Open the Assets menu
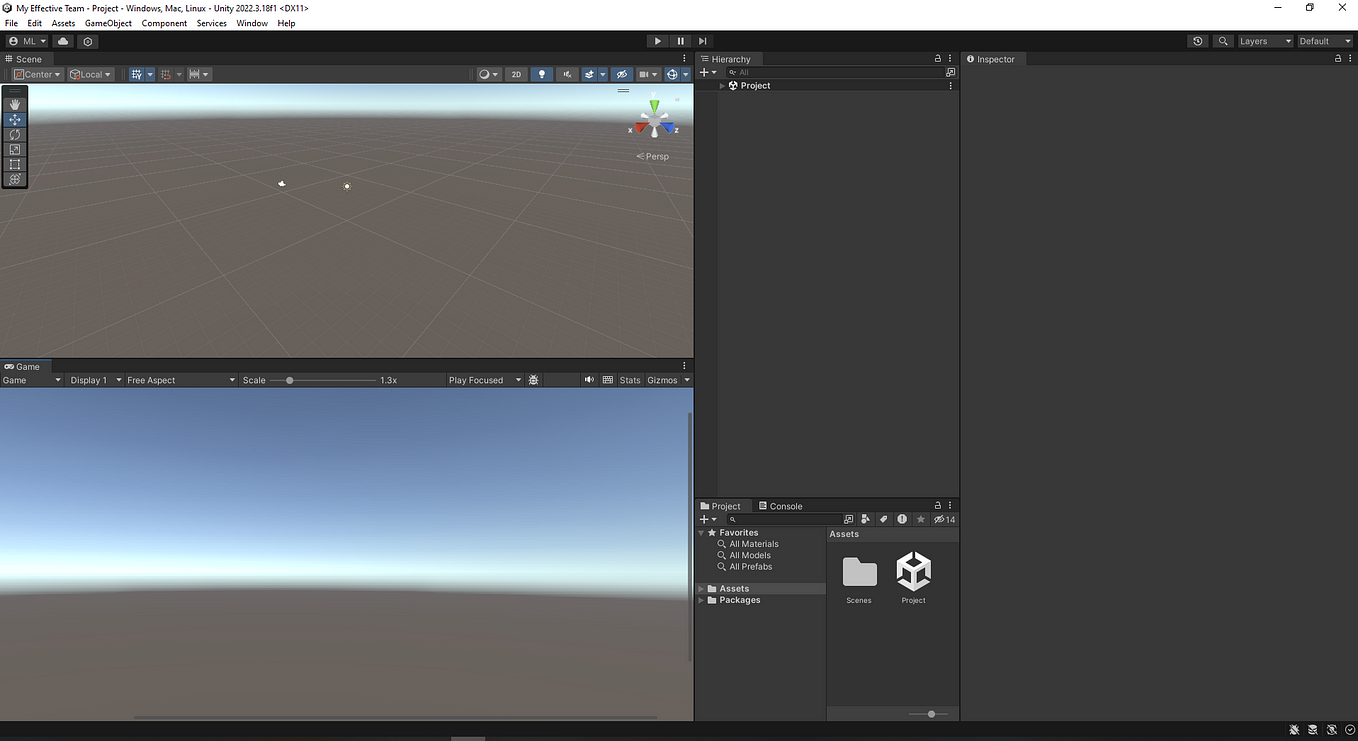The width and height of the screenshot is (1358, 741). [x=63, y=23]
